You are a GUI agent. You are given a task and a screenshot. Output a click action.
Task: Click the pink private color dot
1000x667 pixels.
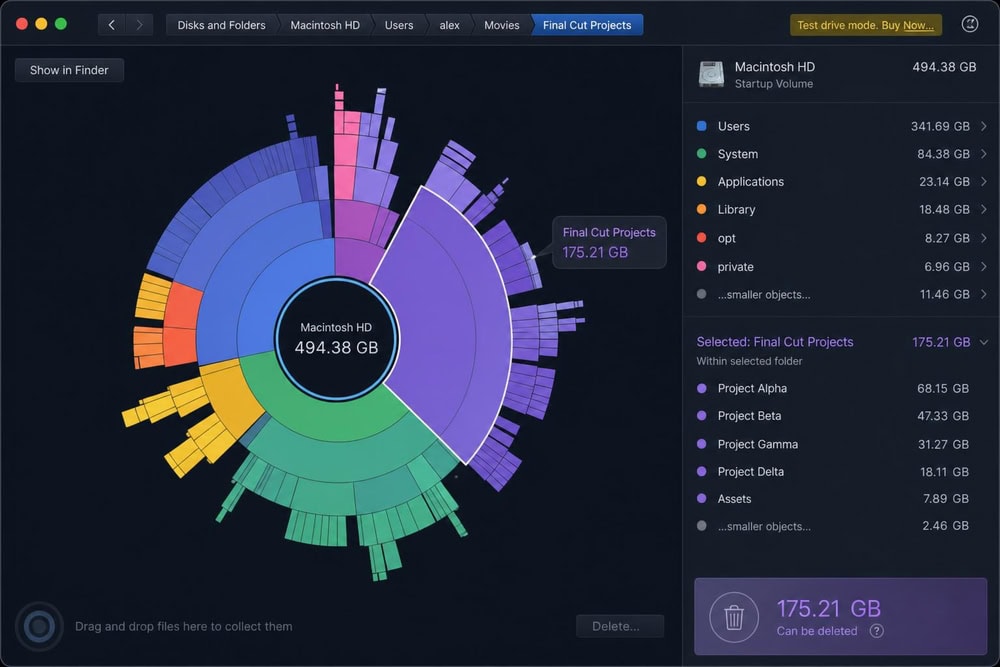pos(702,267)
